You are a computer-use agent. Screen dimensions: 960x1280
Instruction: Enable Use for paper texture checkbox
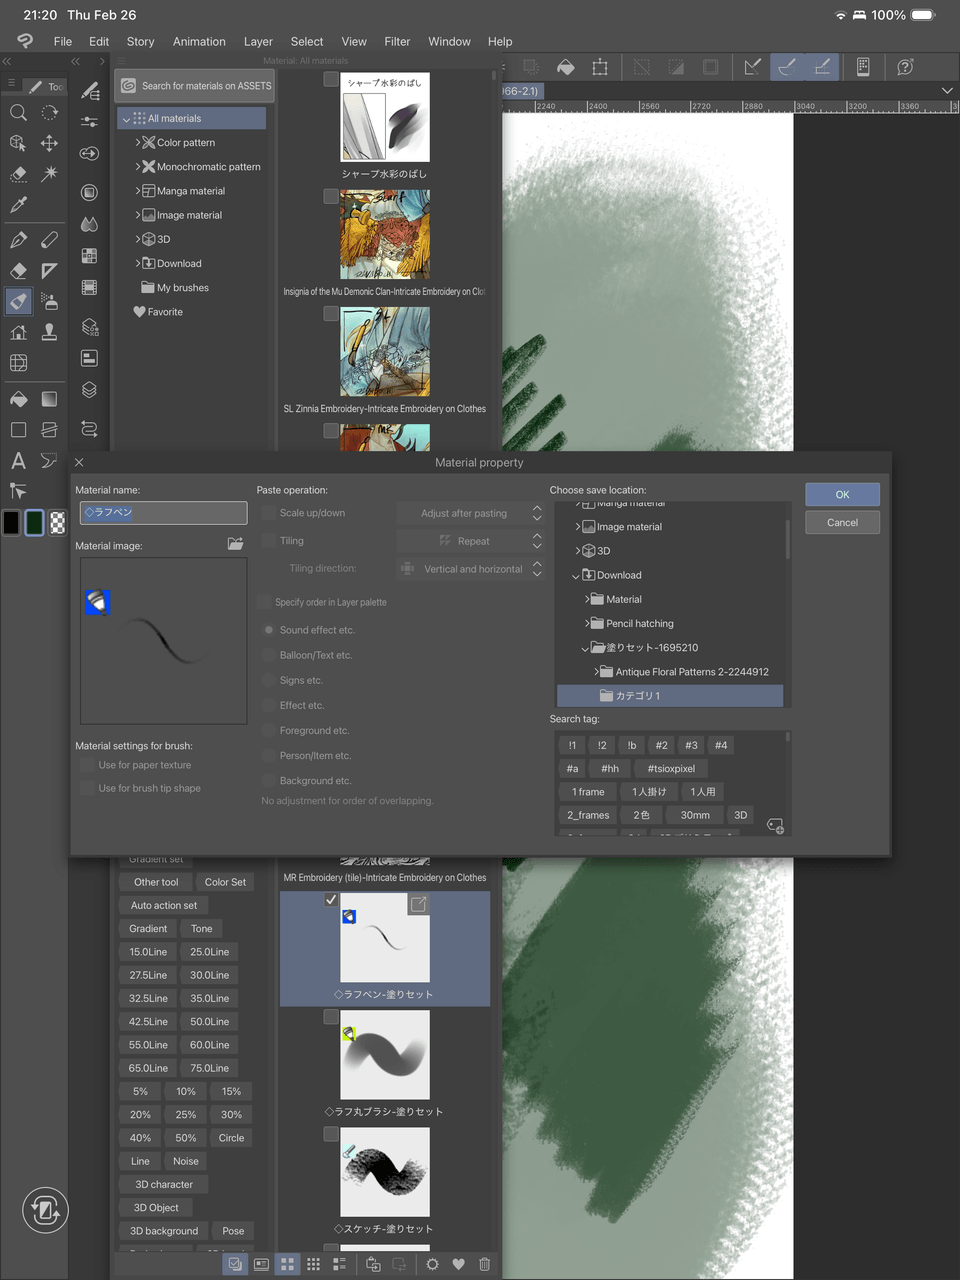point(87,765)
